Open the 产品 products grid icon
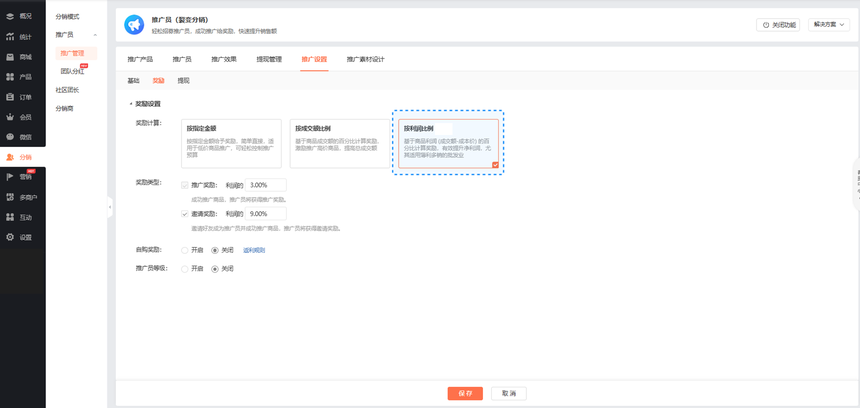Viewport: 860px width, 408px height. pyautogui.click(x=10, y=77)
